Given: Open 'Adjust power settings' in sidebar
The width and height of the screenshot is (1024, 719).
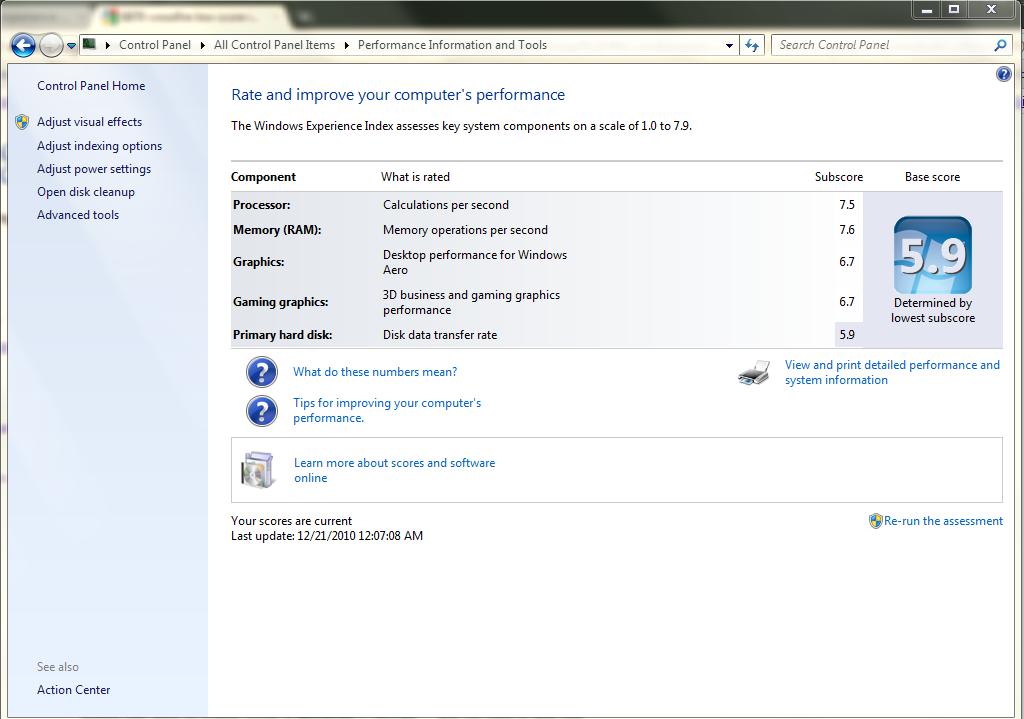Looking at the screenshot, I should [x=94, y=169].
